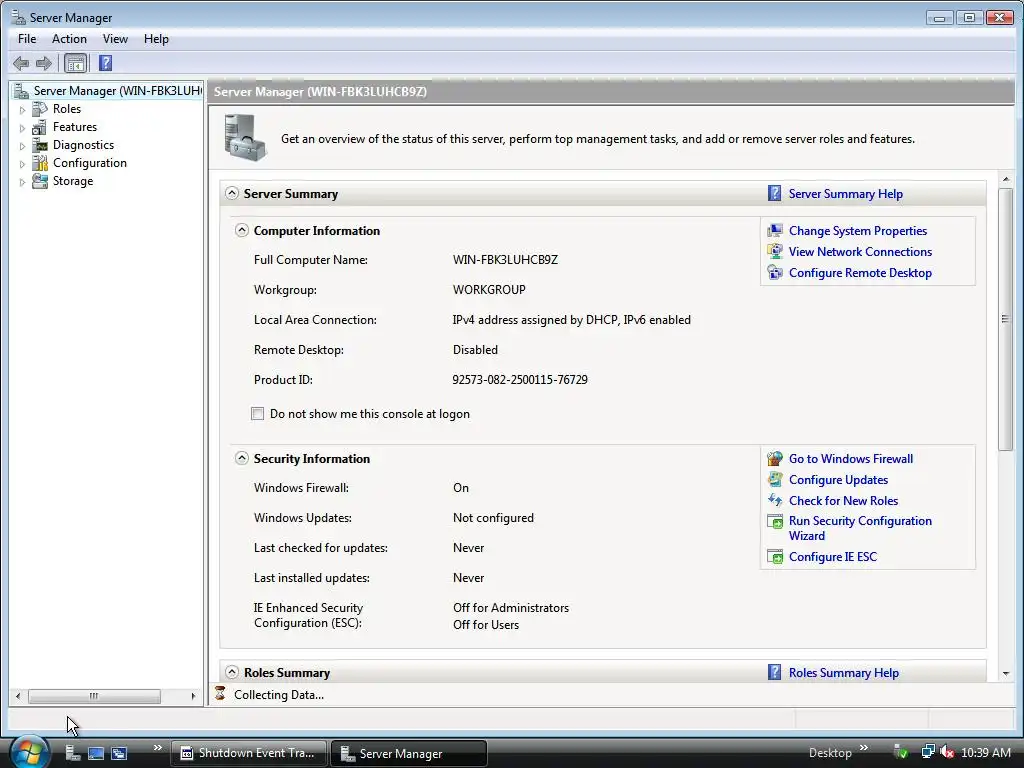This screenshot has width=1024, height=768.
Task: Click the Configure Updates icon
Action: pyautogui.click(x=775, y=479)
